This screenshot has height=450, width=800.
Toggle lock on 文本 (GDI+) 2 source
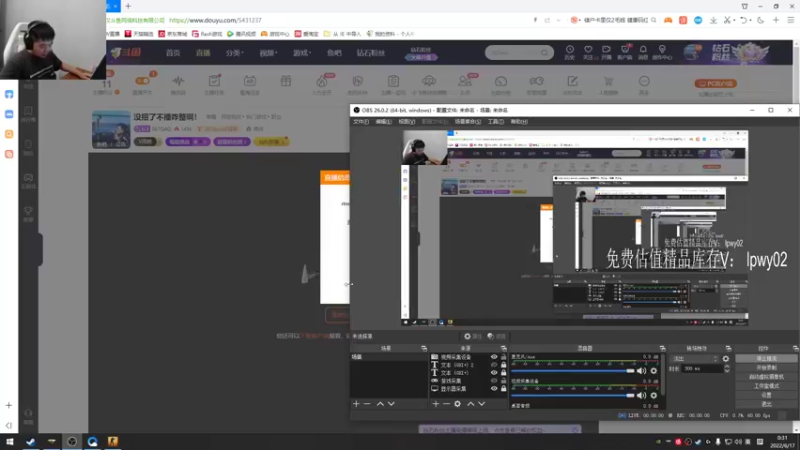504,365
